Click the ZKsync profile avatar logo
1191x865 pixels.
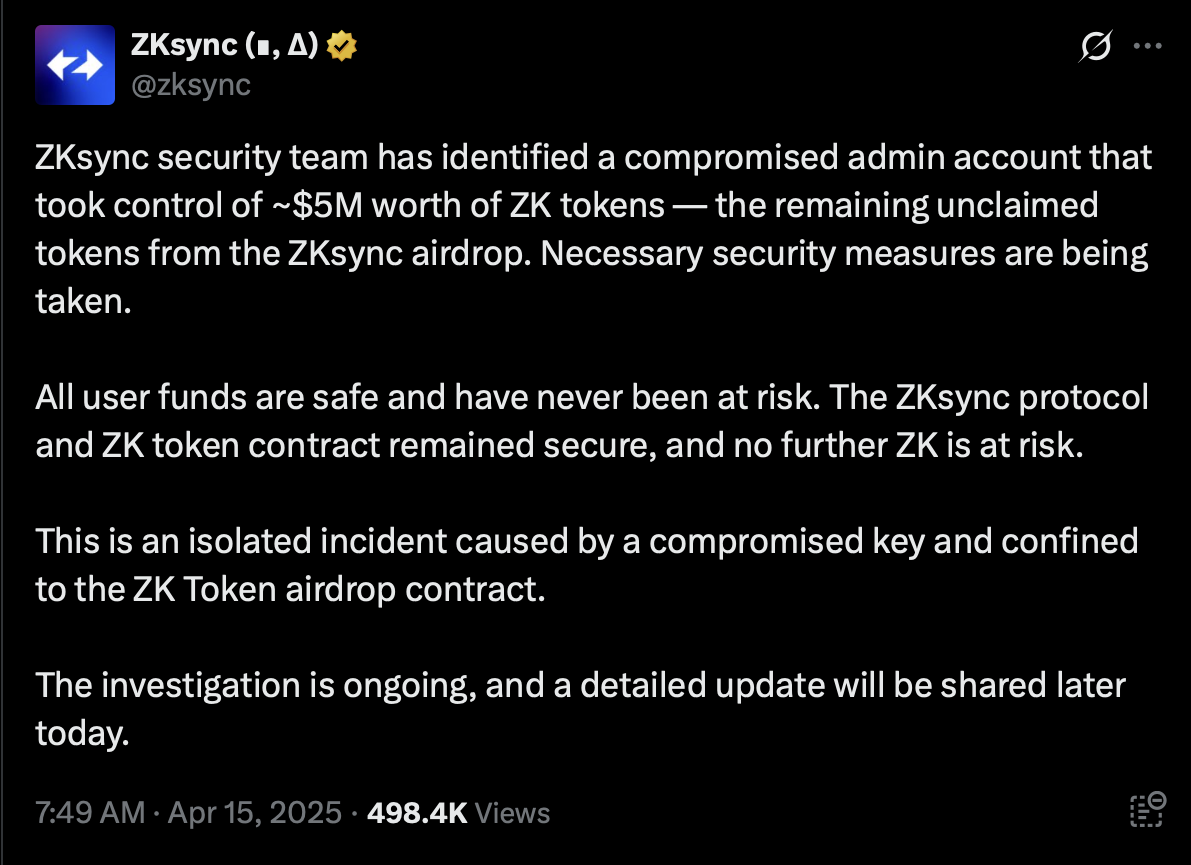75,65
